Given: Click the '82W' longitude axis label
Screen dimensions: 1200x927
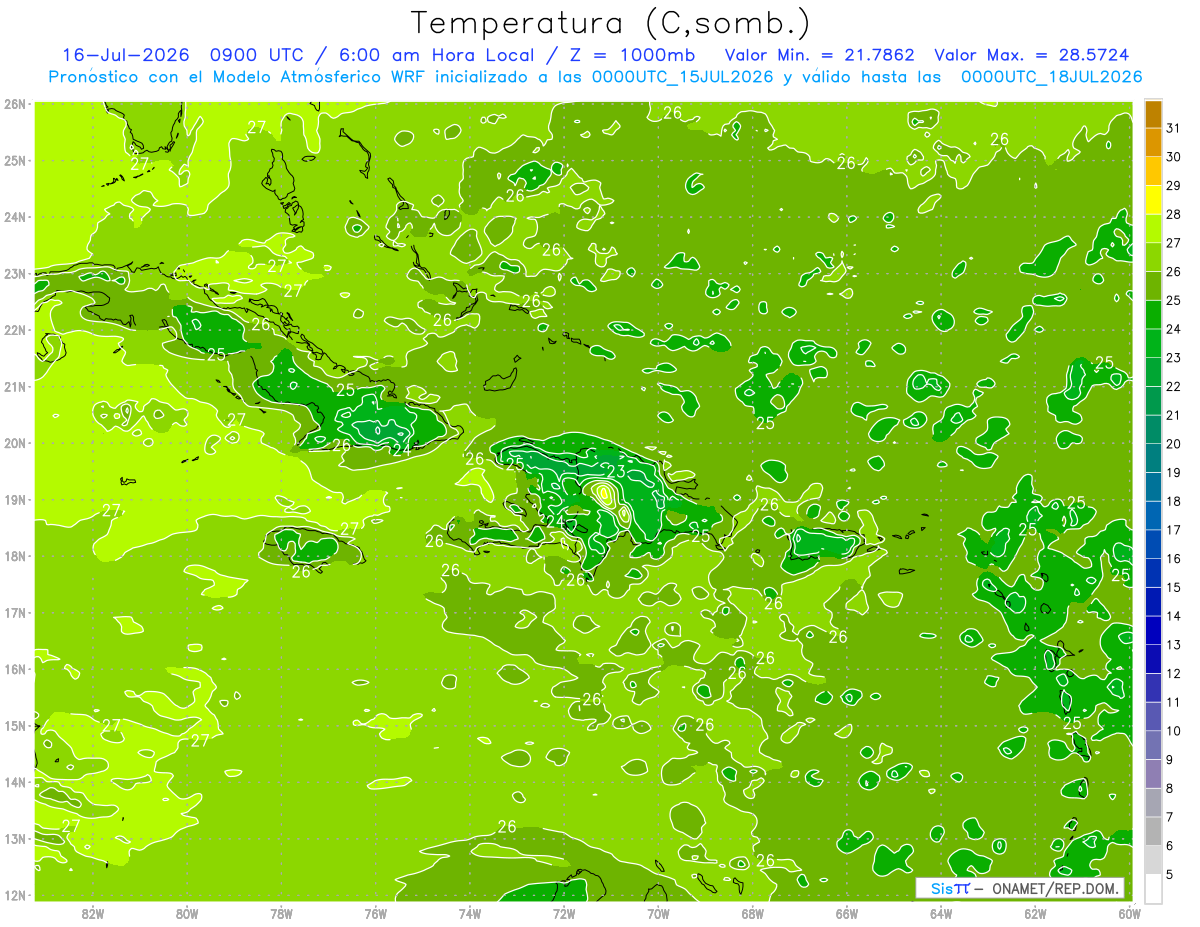Looking at the screenshot, I should click(x=92, y=912).
